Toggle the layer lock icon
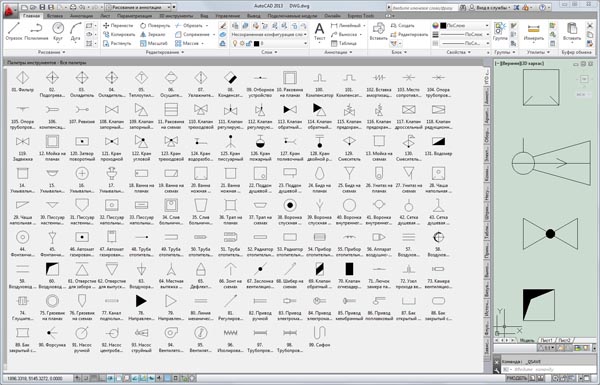 249,44
